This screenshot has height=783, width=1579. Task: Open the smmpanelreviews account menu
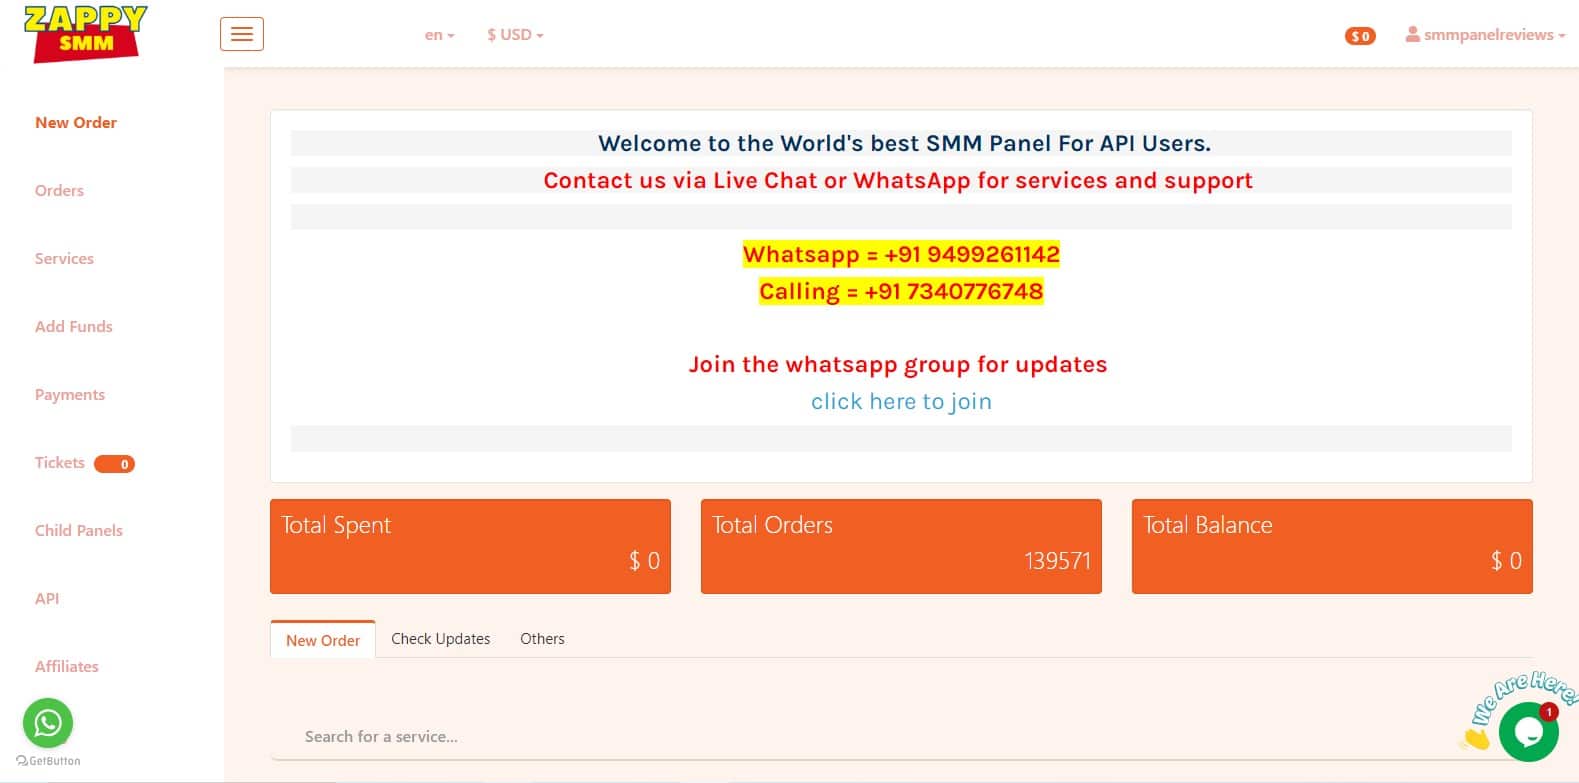(1485, 35)
